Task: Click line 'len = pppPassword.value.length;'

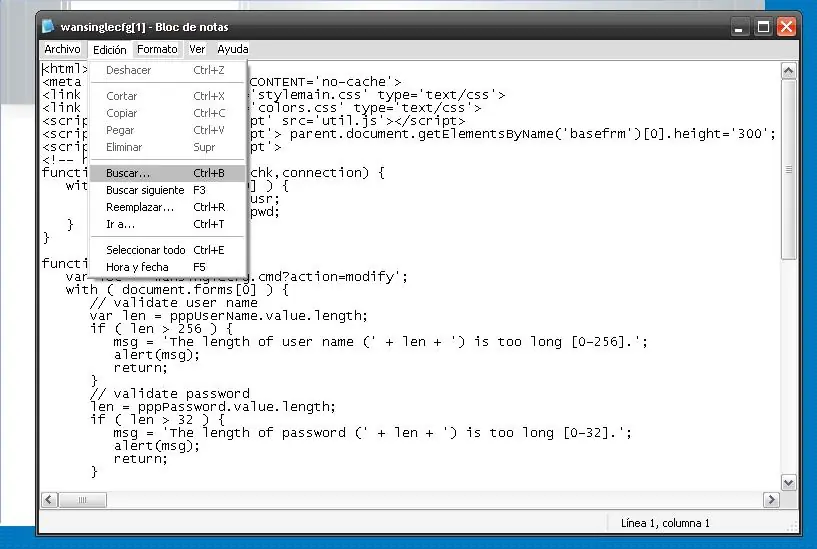Action: [x=213, y=406]
